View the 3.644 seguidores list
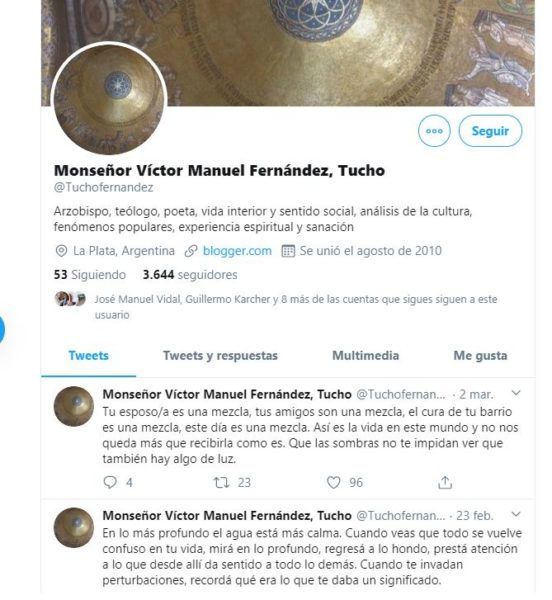This screenshot has height=600, width=552. coord(190,275)
